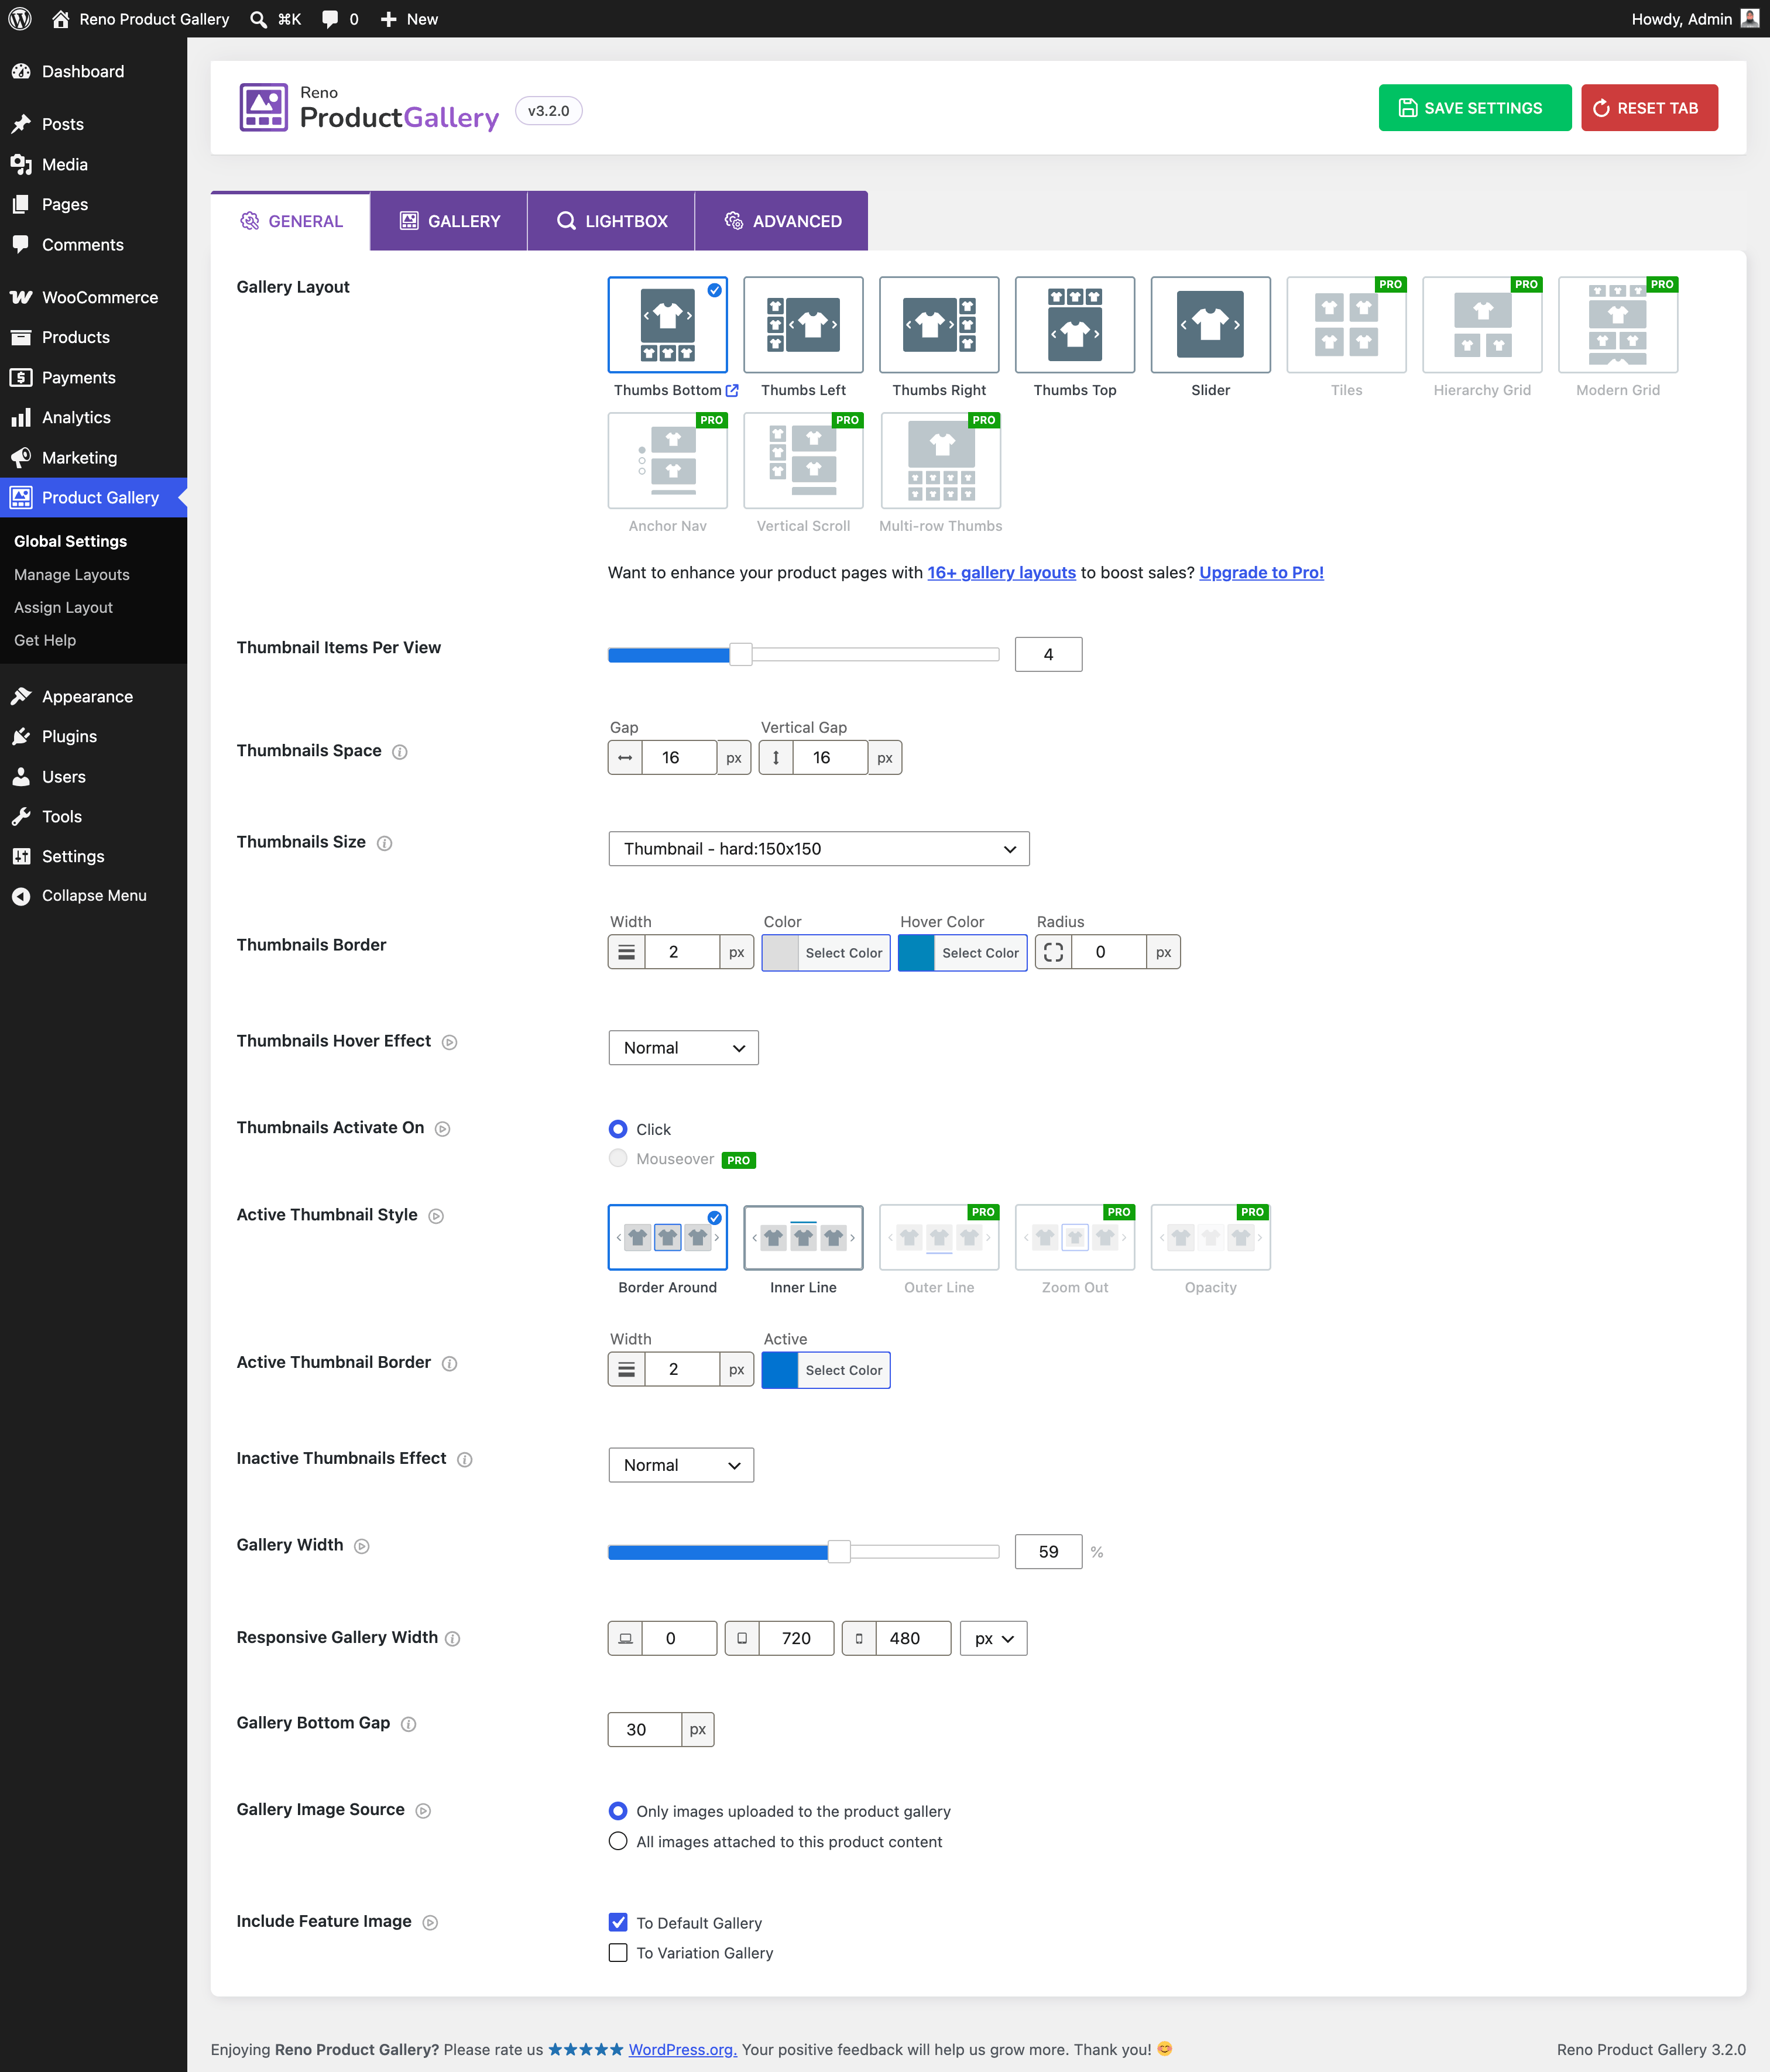
Task: Click info icon next to Thumbnails Size
Action: (384, 843)
